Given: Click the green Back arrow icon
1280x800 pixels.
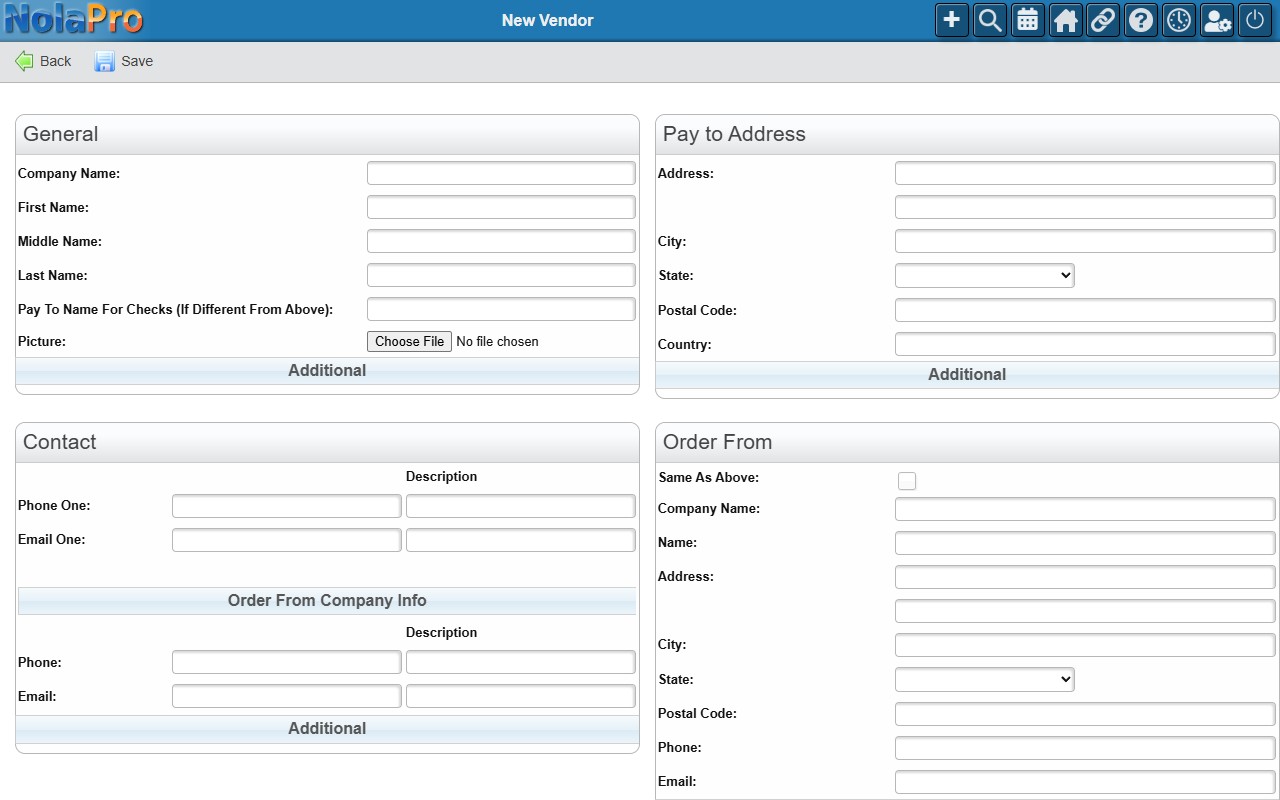Looking at the screenshot, I should coord(24,61).
